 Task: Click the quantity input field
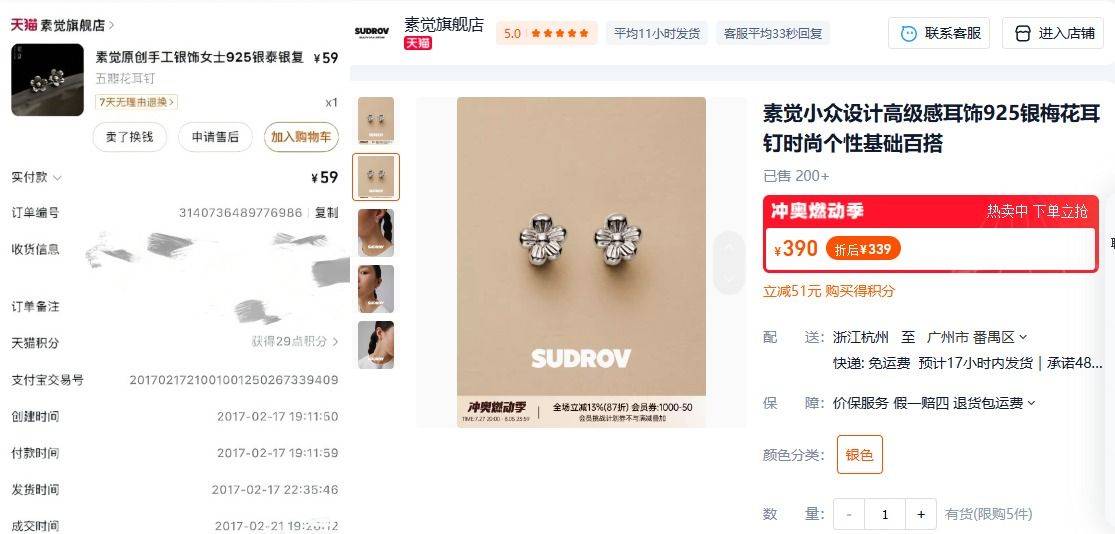coord(885,514)
